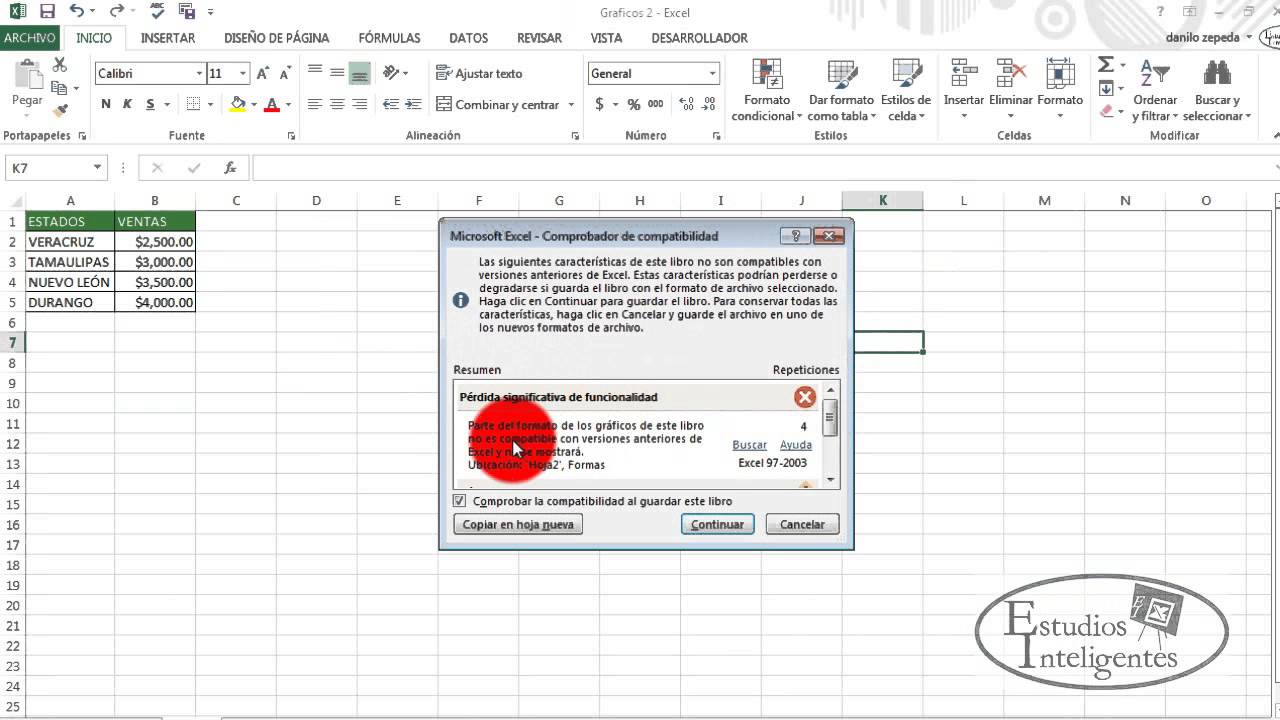
Task: Open Fuente dialog launcher
Action: coord(291,135)
